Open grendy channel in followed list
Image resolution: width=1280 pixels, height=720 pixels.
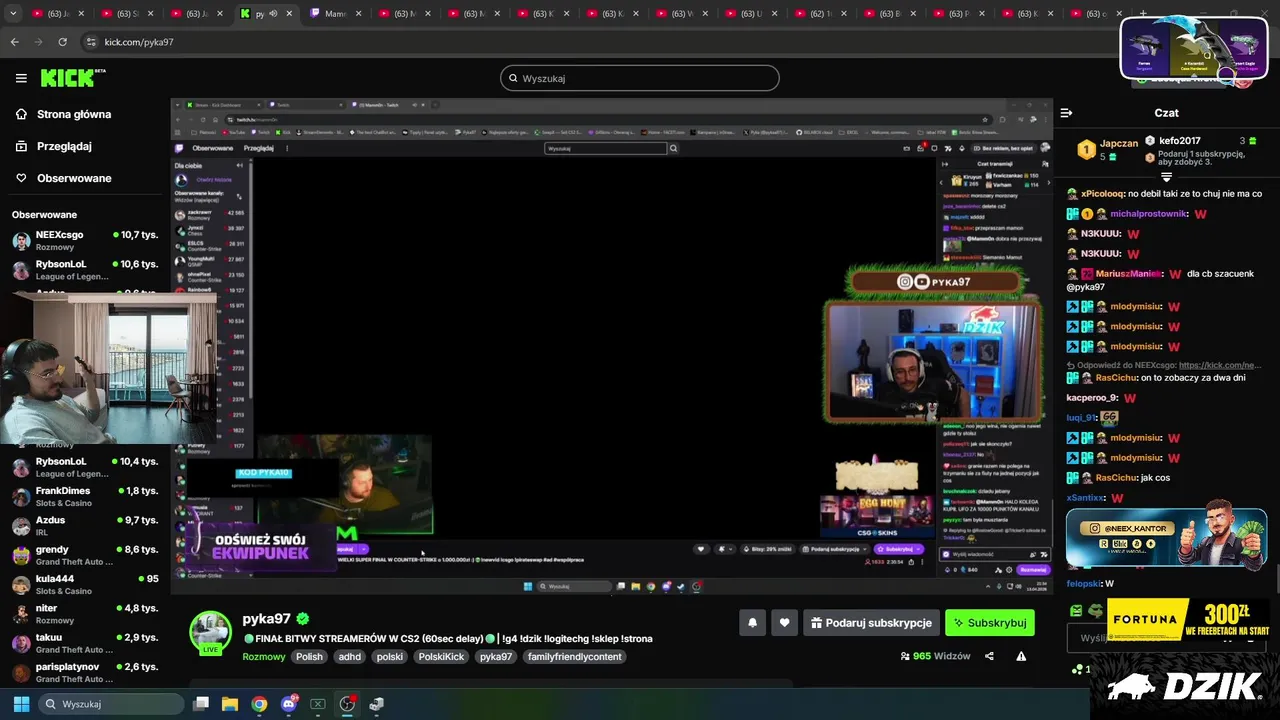click(x=85, y=555)
